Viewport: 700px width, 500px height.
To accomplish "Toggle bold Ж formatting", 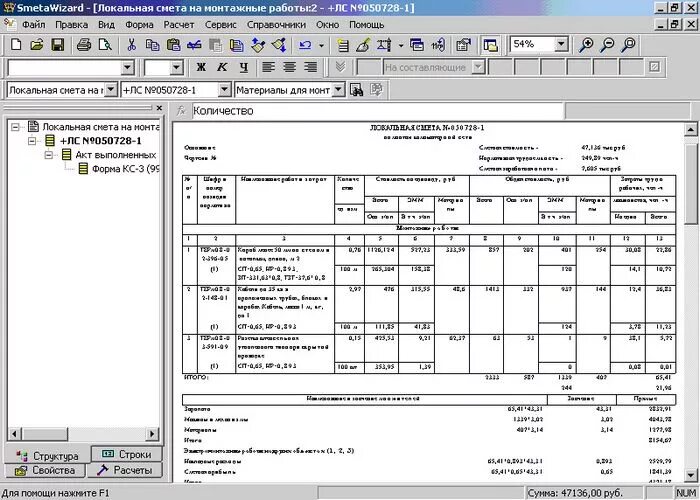I will [201, 67].
